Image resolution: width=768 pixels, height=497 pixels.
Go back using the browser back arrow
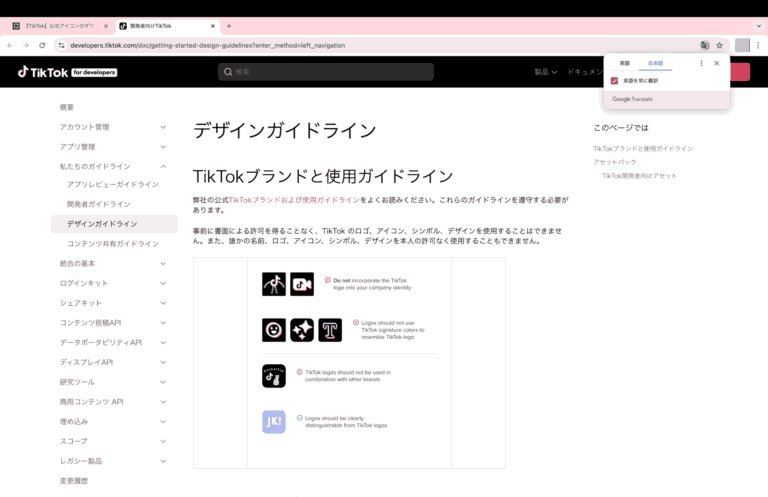pos(11,45)
